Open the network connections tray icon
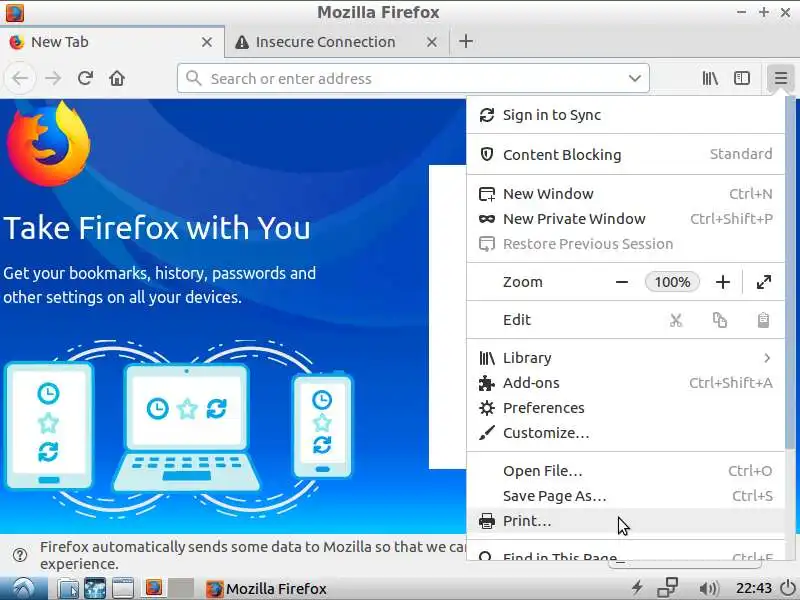Viewport: 800px width, 600px height. [x=667, y=588]
